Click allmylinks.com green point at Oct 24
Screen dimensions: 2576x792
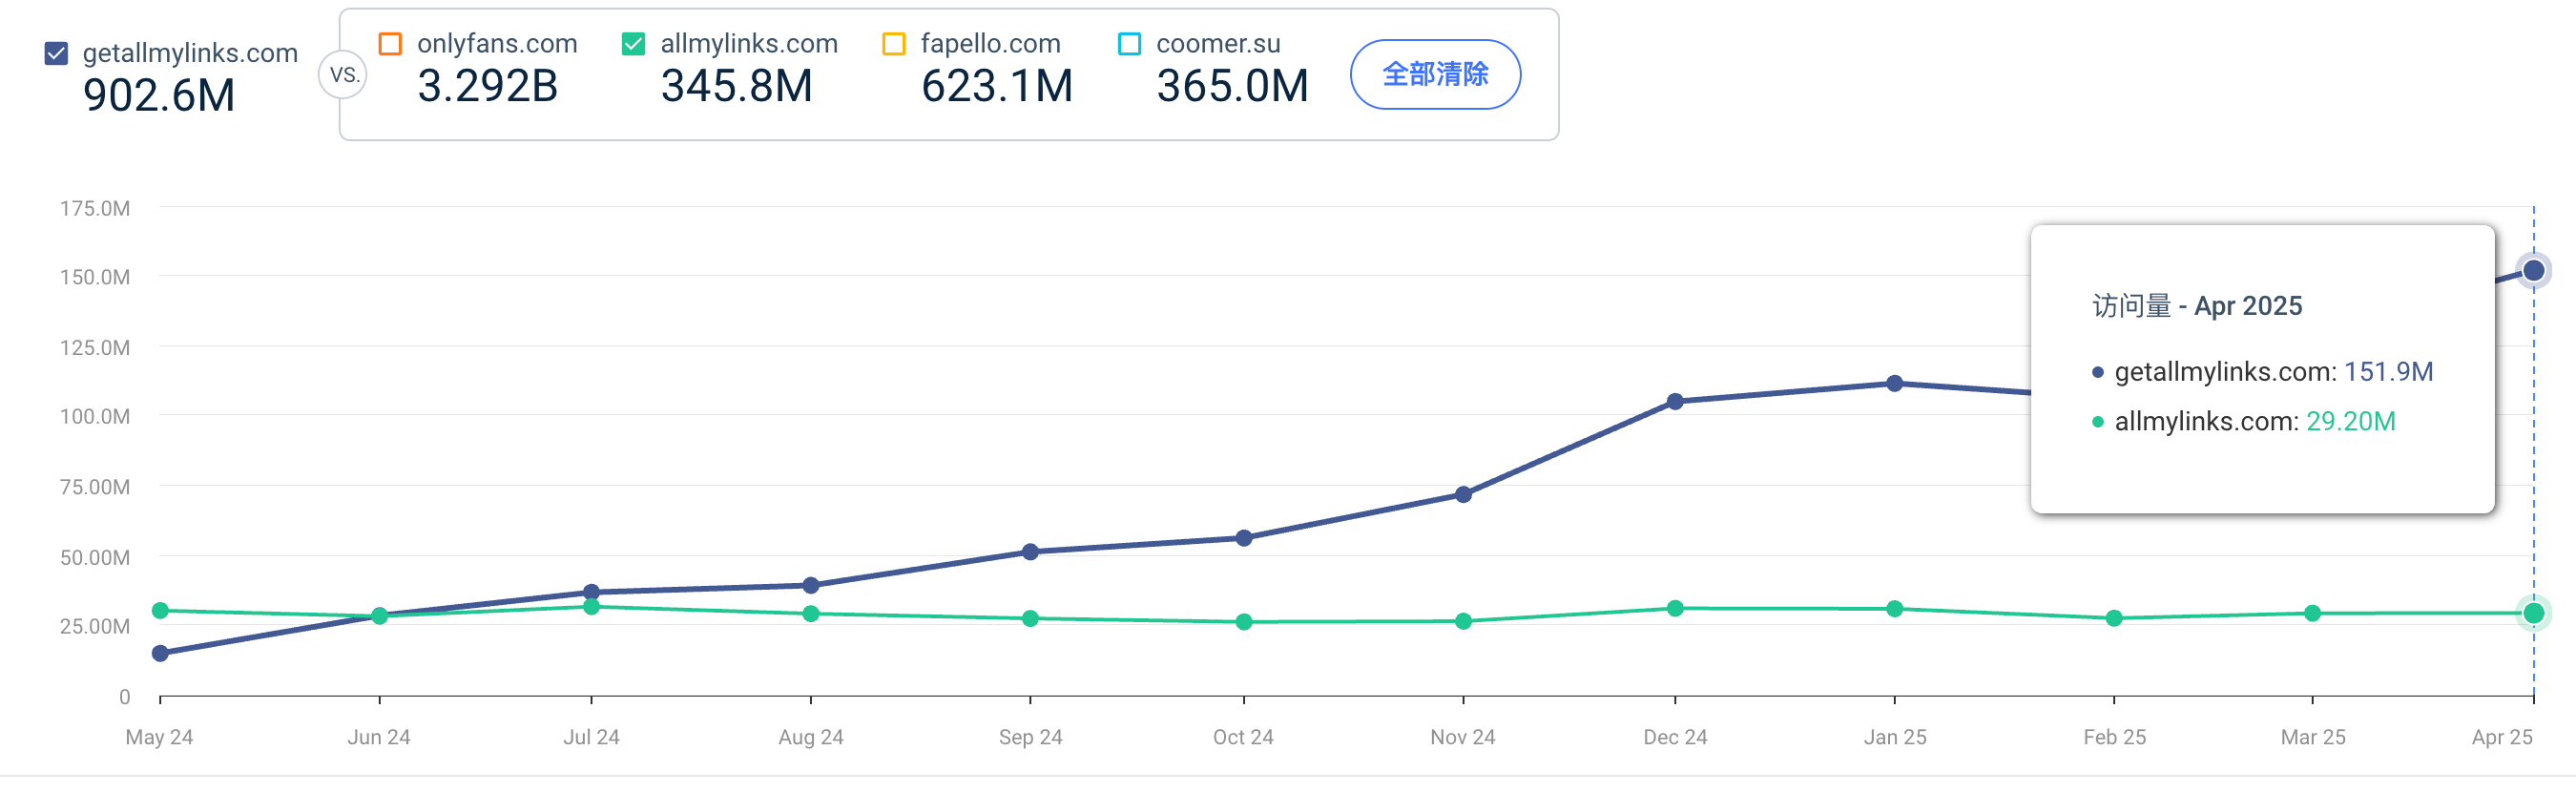click(1244, 622)
